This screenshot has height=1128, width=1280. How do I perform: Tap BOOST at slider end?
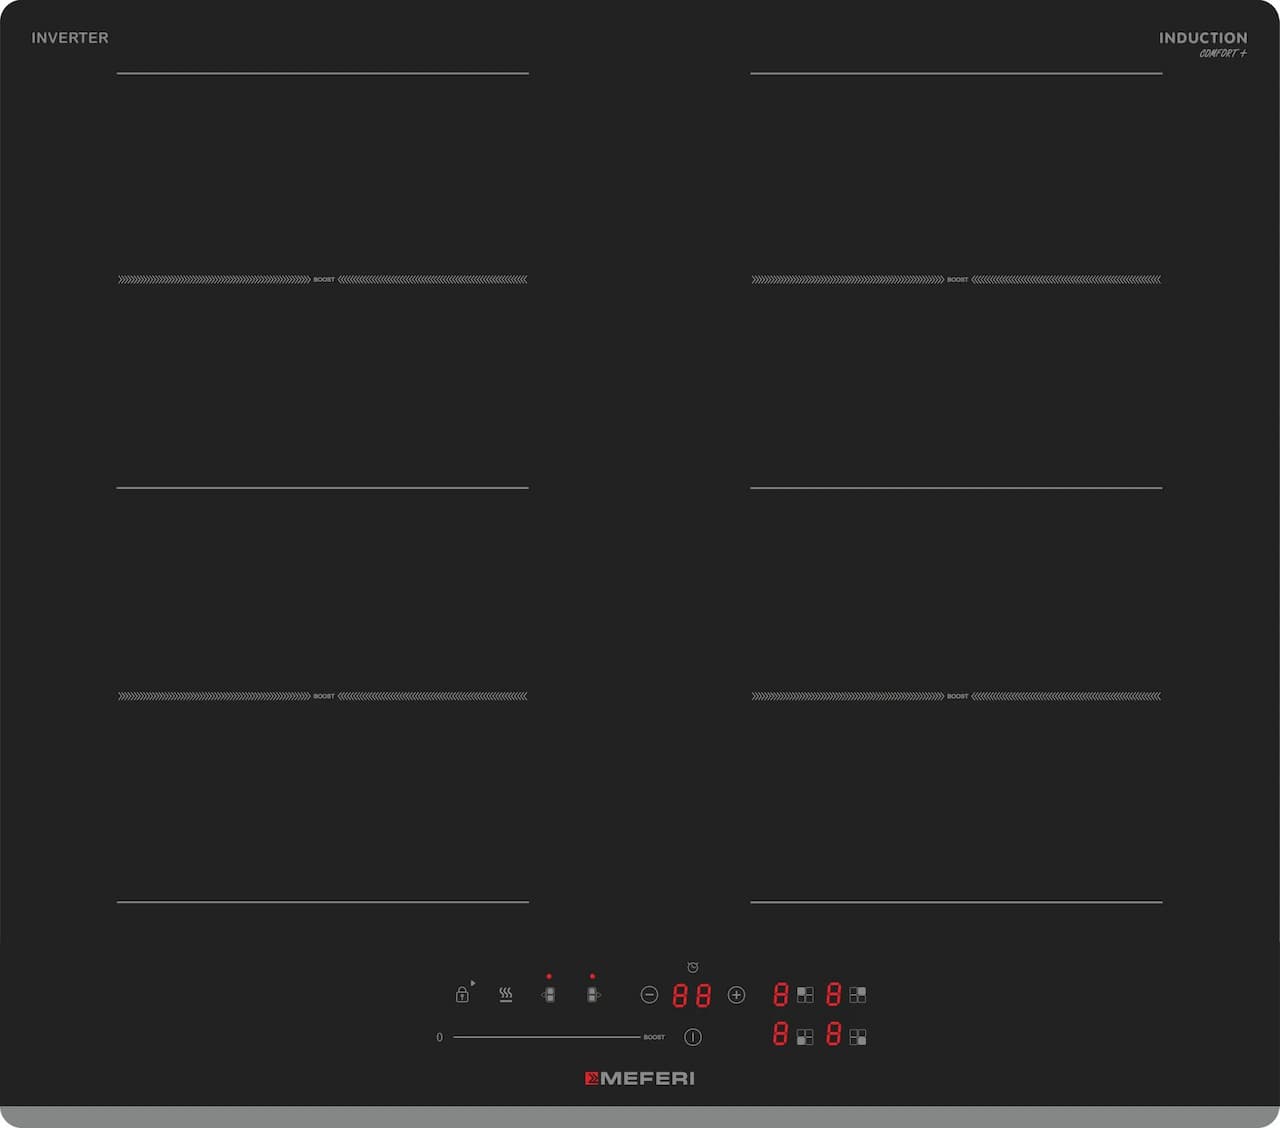pos(654,1037)
